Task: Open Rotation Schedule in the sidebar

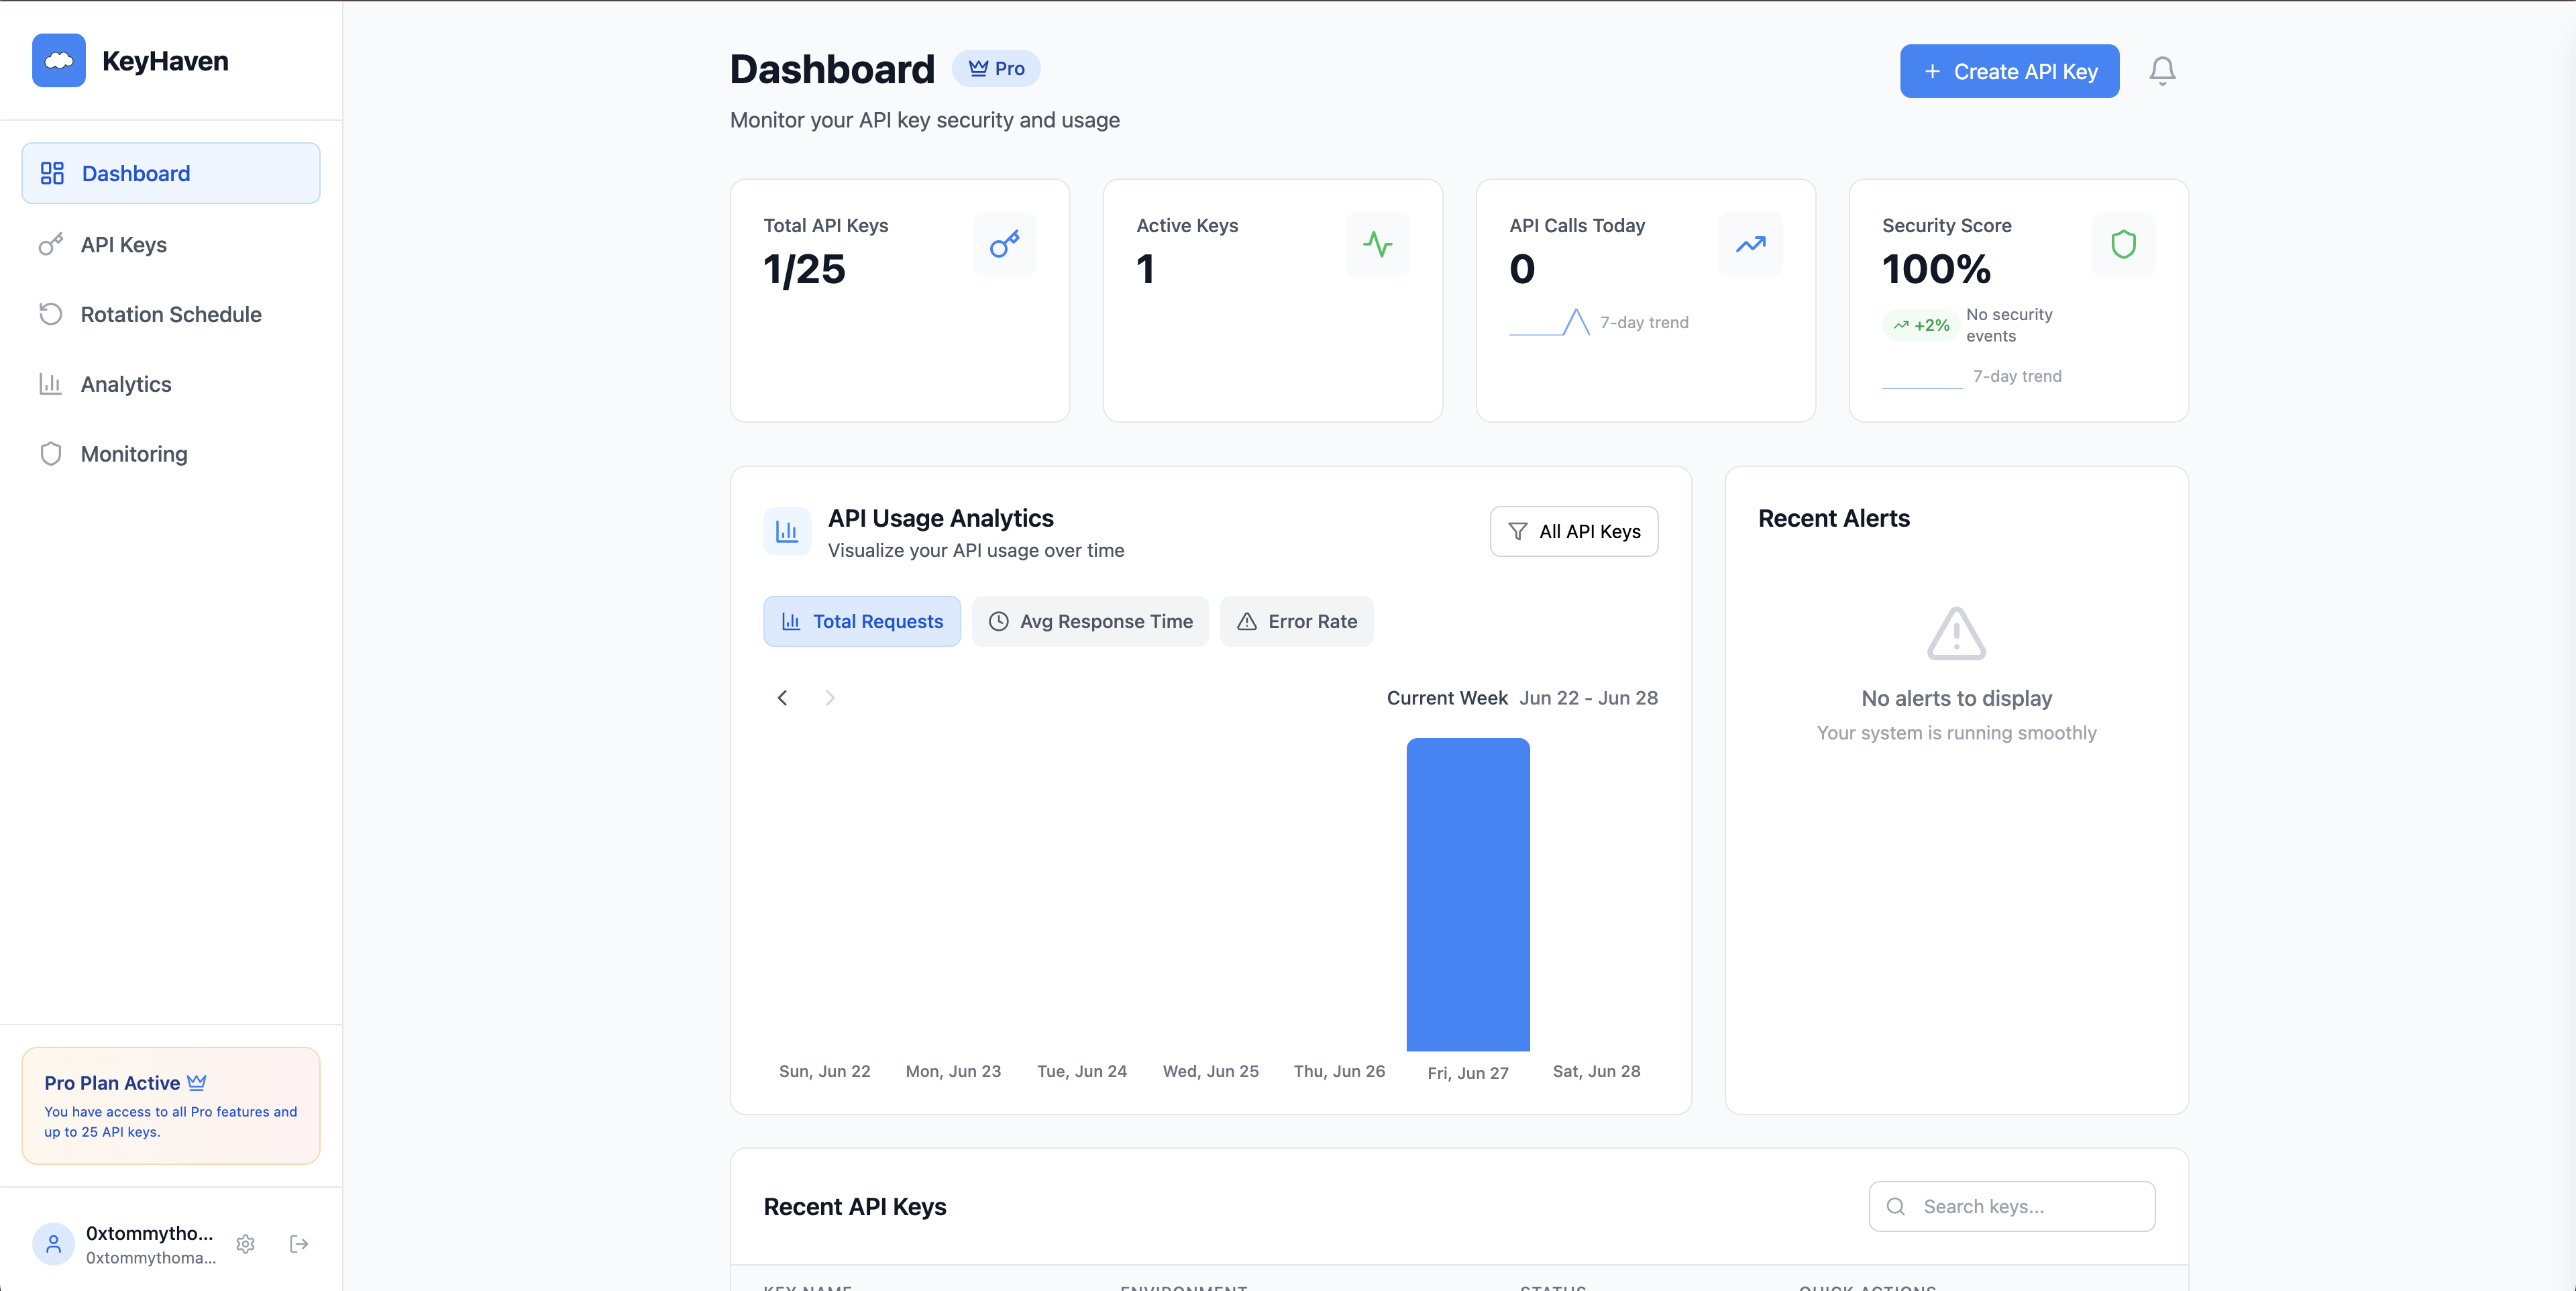Action: point(170,314)
